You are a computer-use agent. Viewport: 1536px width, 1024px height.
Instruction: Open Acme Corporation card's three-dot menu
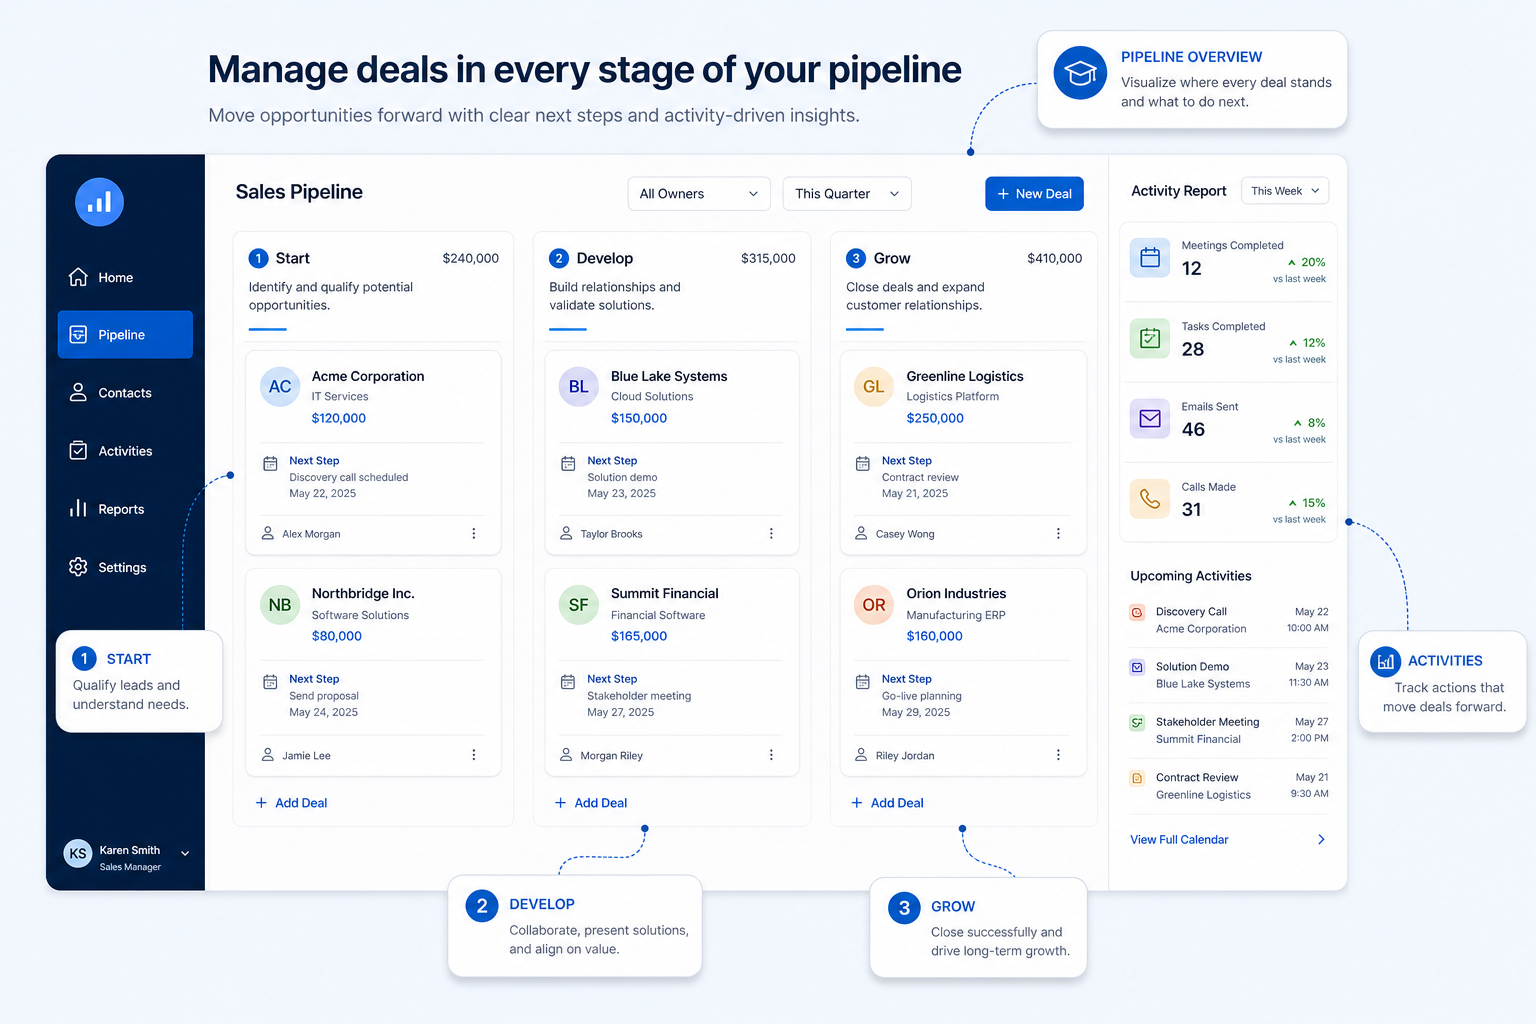coord(474,534)
